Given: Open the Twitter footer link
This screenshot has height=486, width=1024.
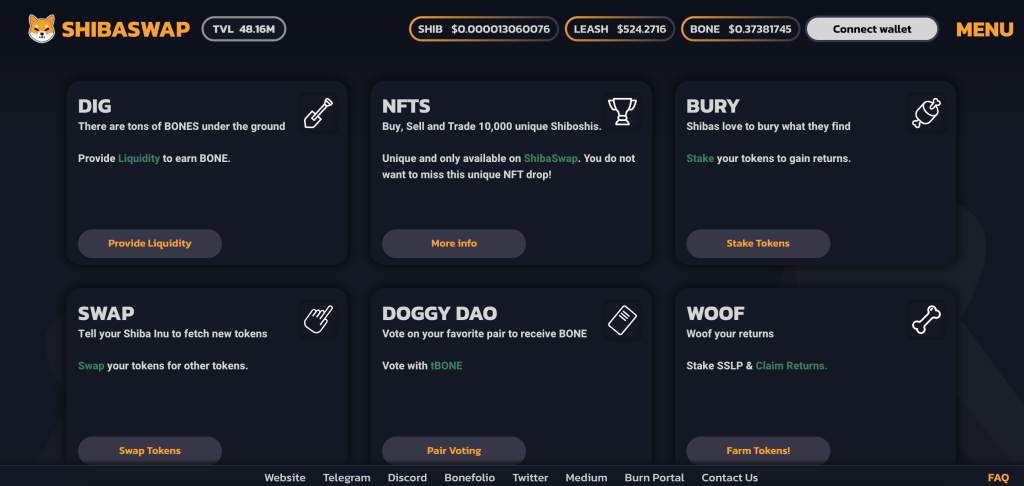Looking at the screenshot, I should pos(530,478).
